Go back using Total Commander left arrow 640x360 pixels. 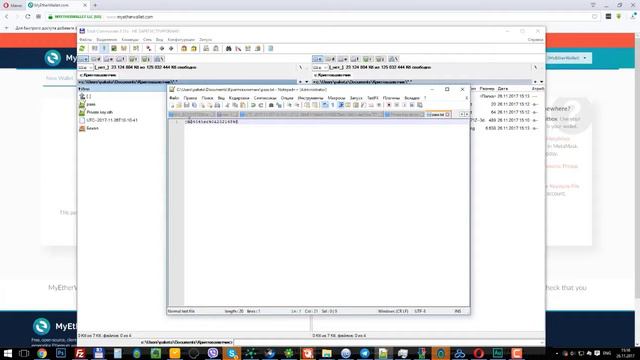click(x=162, y=49)
